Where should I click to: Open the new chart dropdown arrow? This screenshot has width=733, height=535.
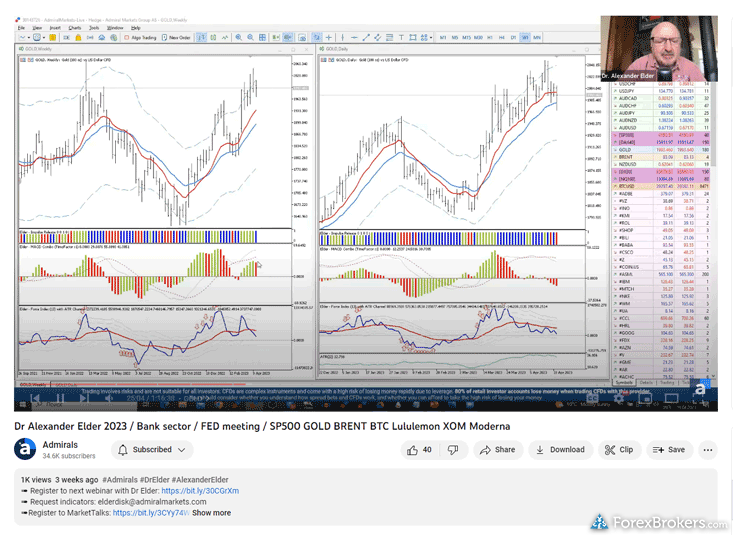click(29, 37)
